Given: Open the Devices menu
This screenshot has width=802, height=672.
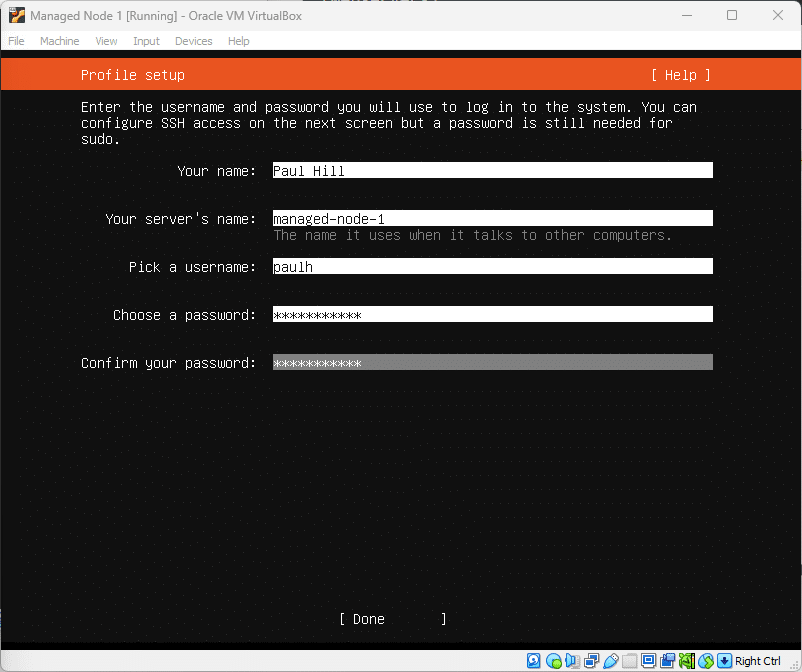Looking at the screenshot, I should (x=193, y=41).
